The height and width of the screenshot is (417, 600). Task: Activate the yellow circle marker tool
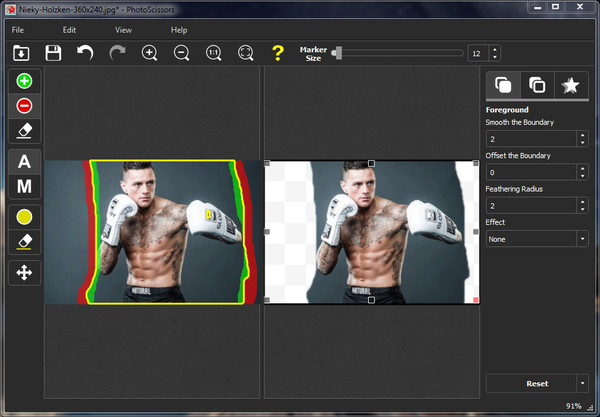coord(24,216)
